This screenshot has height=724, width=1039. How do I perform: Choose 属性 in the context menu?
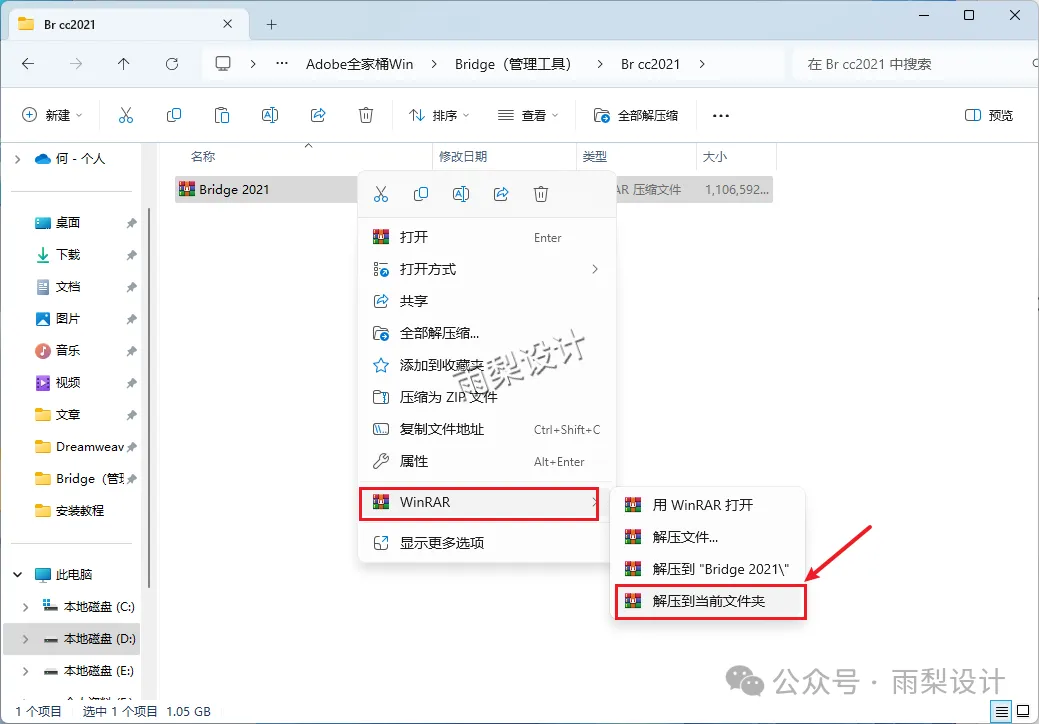click(487, 461)
